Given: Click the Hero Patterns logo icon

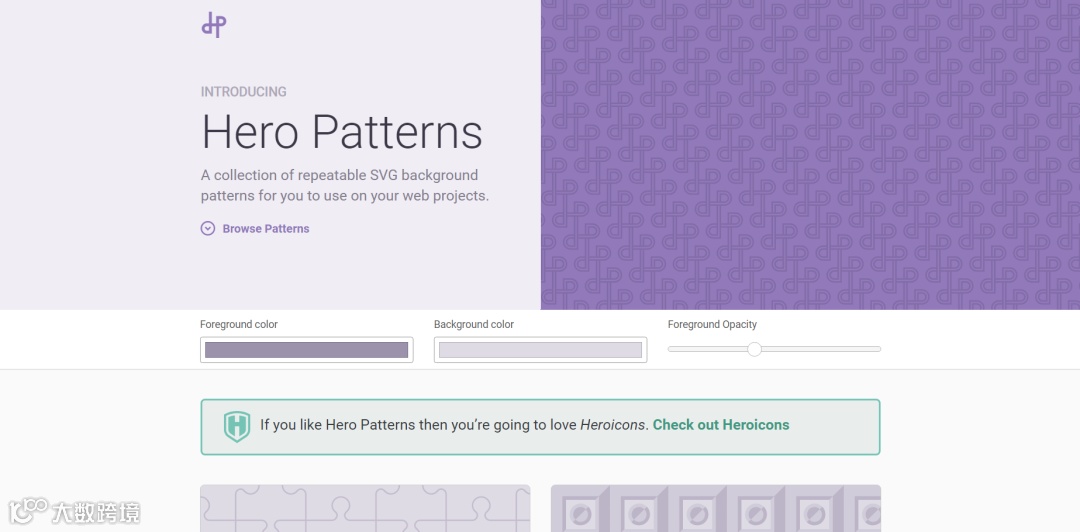Looking at the screenshot, I should [x=214, y=25].
